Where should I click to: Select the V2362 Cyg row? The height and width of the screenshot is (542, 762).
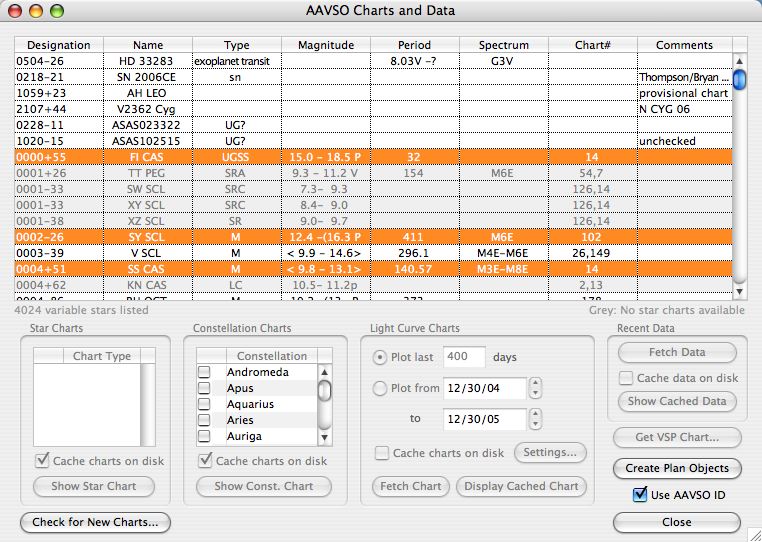tap(373, 109)
